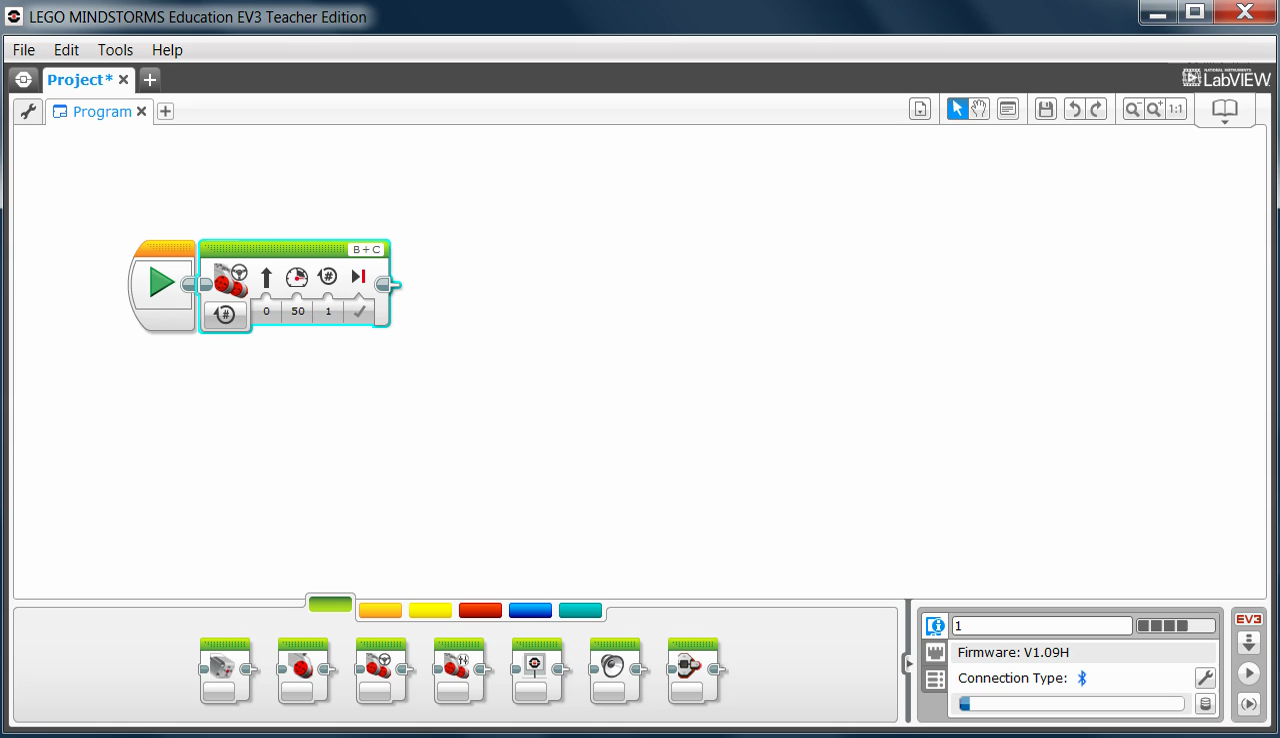Screen dimensions: 1280x738
Task: Add a new project tab
Action: pos(149,80)
